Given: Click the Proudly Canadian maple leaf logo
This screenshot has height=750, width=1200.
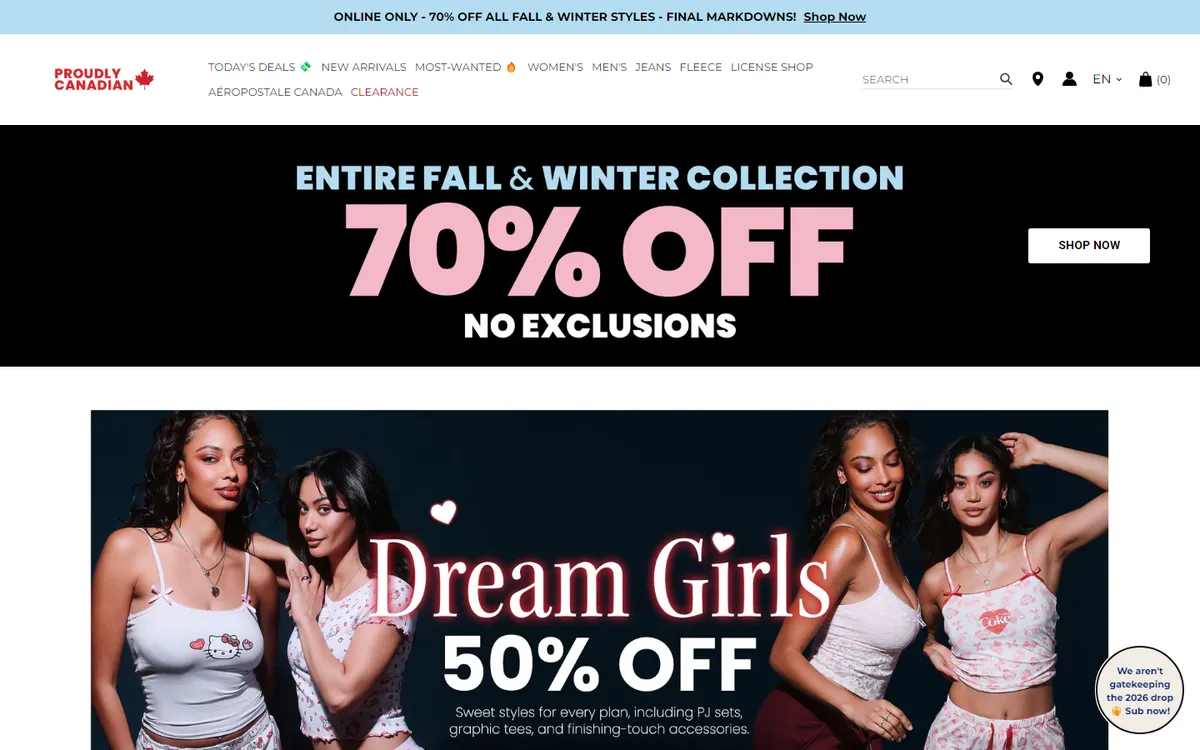Looking at the screenshot, I should 104,79.
